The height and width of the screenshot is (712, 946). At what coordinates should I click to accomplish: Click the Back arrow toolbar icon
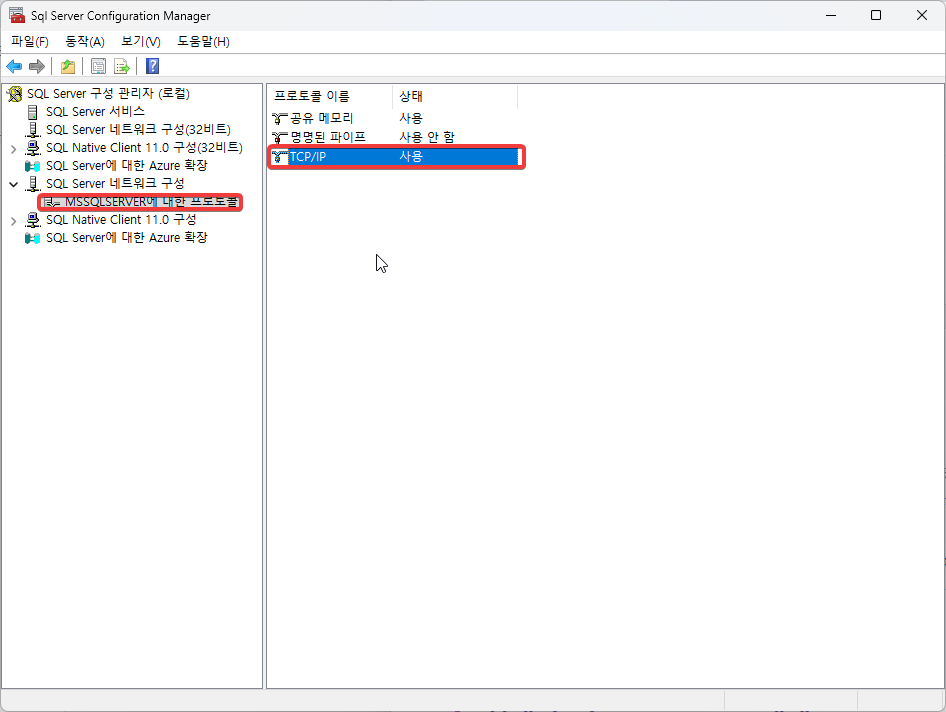(14, 66)
